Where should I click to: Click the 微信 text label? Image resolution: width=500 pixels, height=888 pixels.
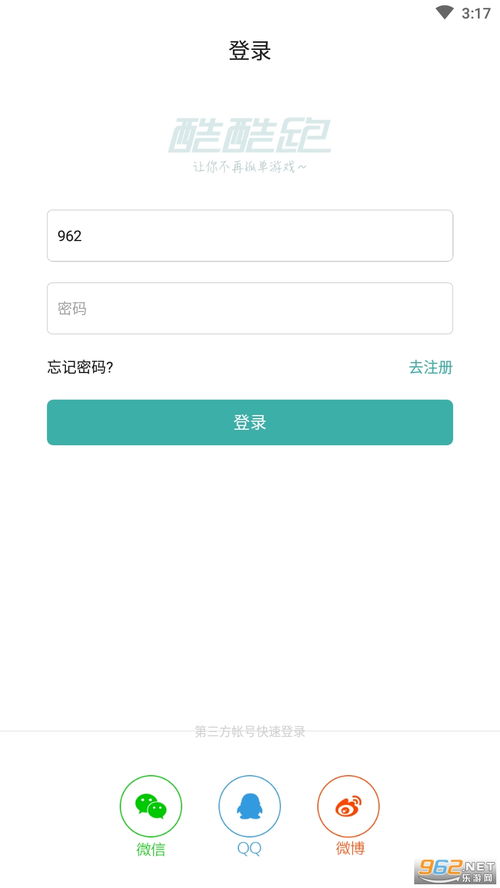(151, 849)
